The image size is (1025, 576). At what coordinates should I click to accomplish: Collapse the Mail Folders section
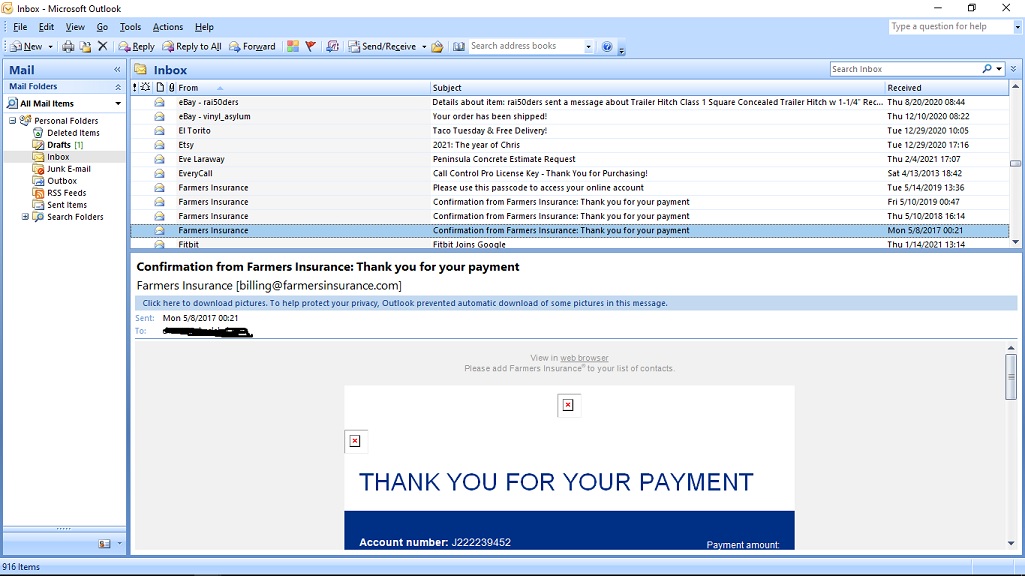click(x=118, y=86)
